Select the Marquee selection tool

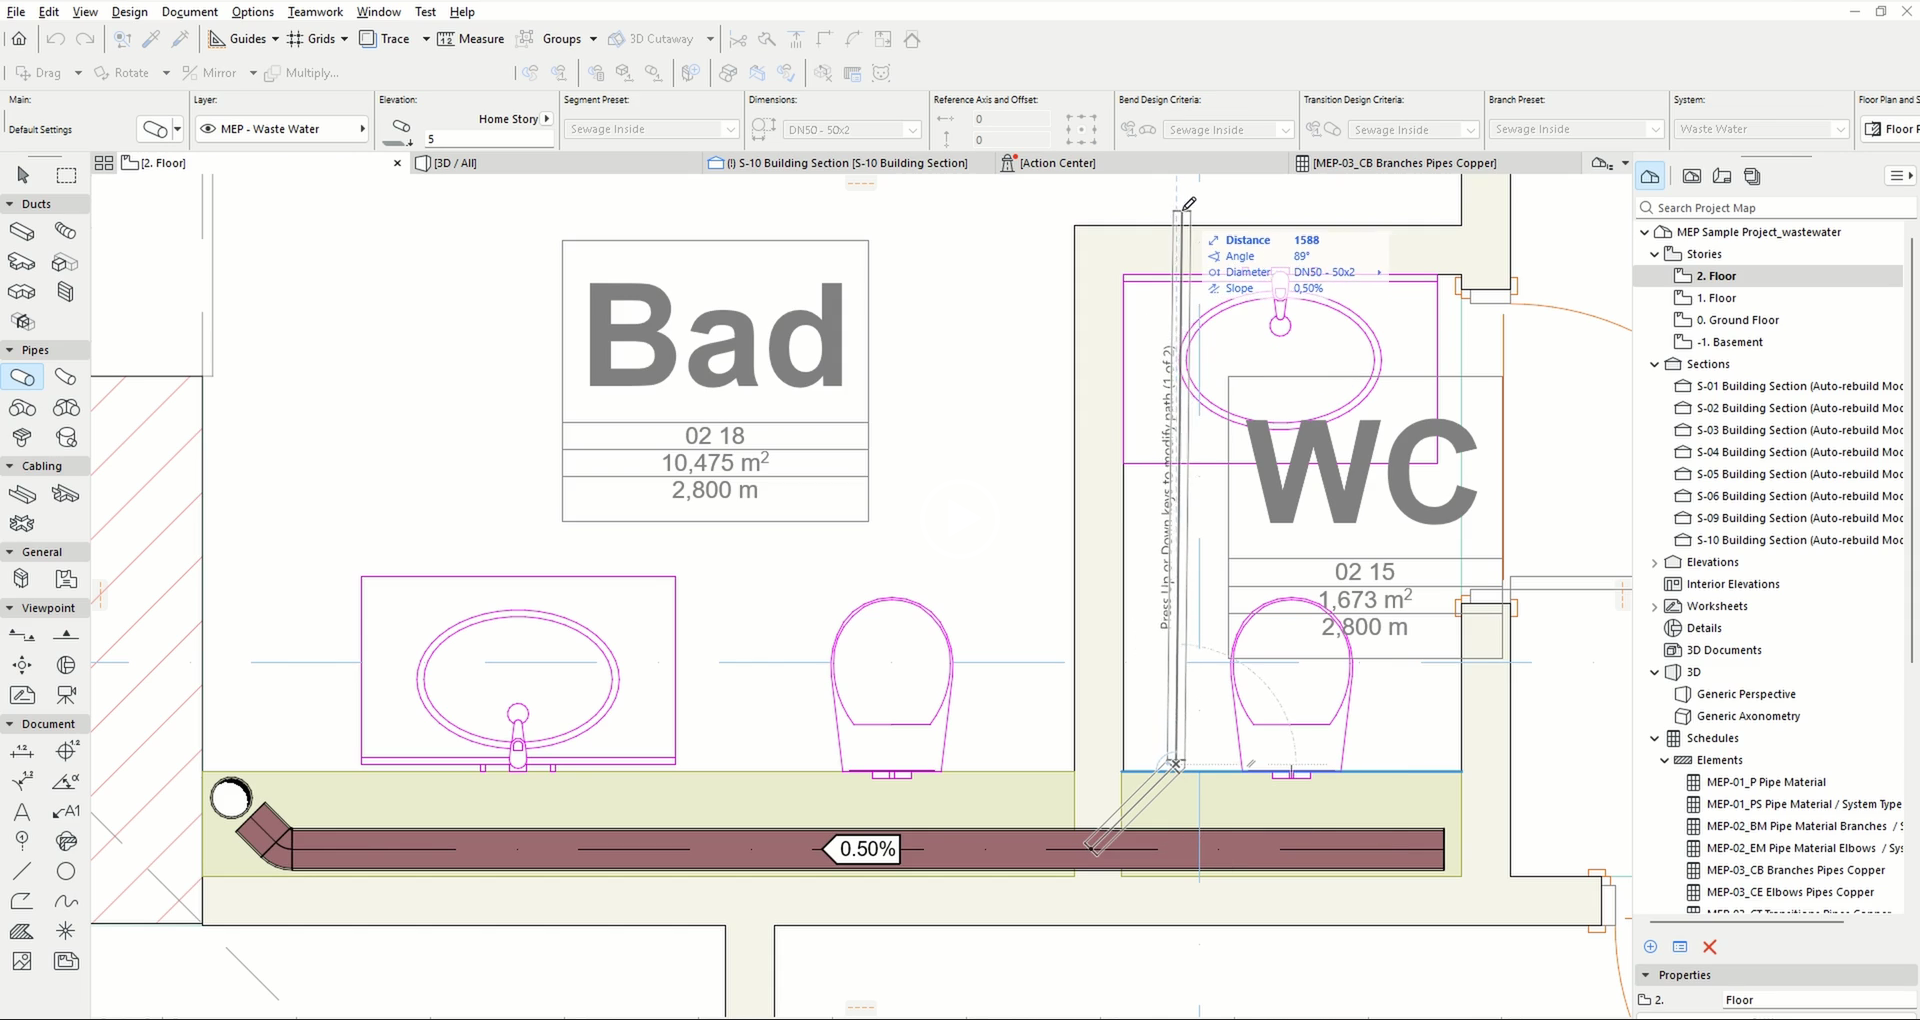click(x=66, y=175)
